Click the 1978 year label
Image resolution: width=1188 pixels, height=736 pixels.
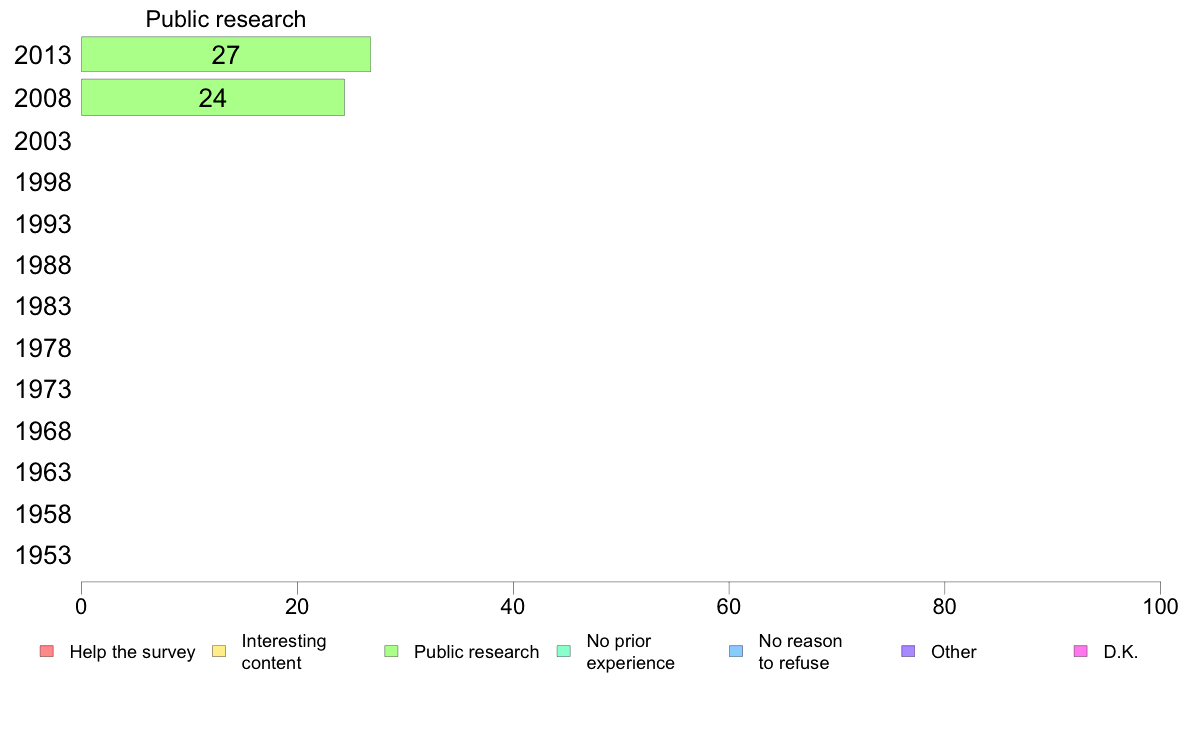coord(43,349)
